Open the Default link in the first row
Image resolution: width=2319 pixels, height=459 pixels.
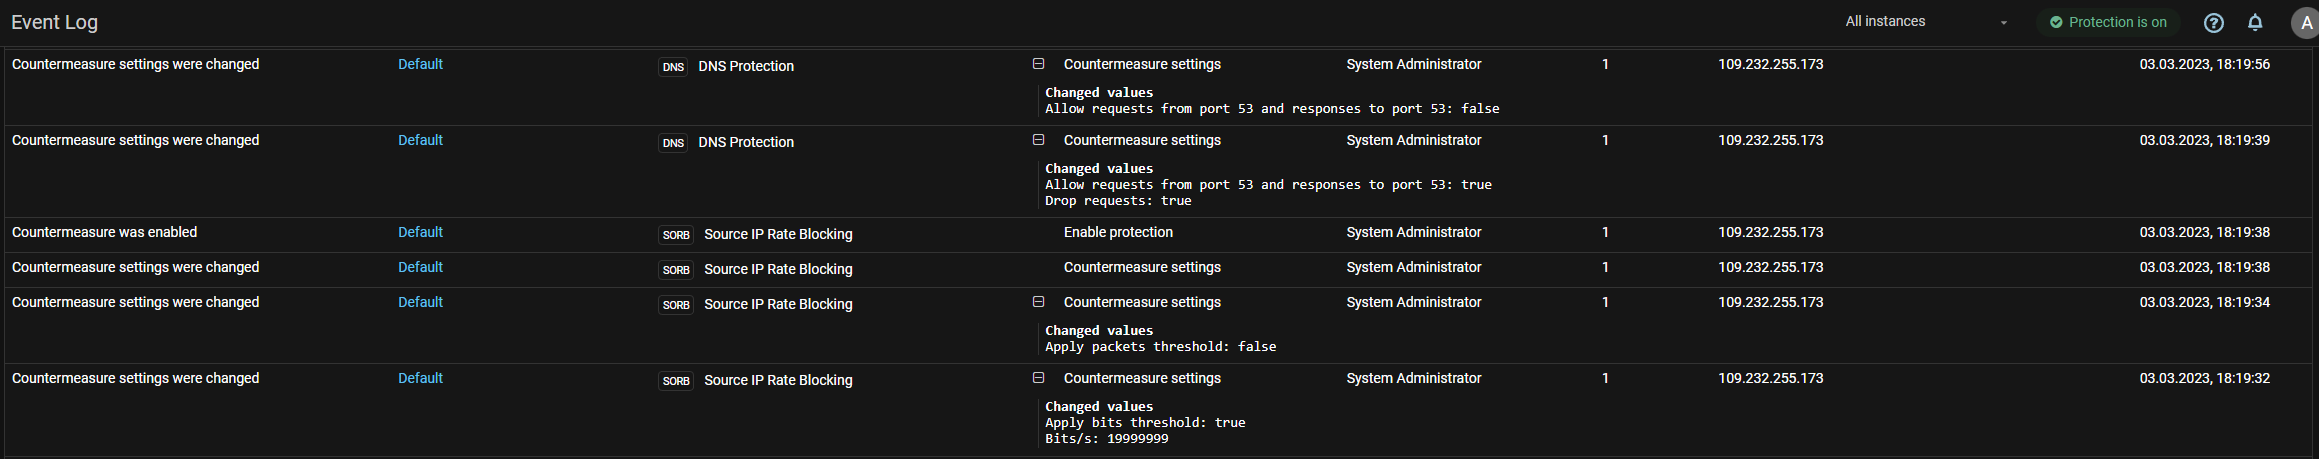pyautogui.click(x=420, y=64)
